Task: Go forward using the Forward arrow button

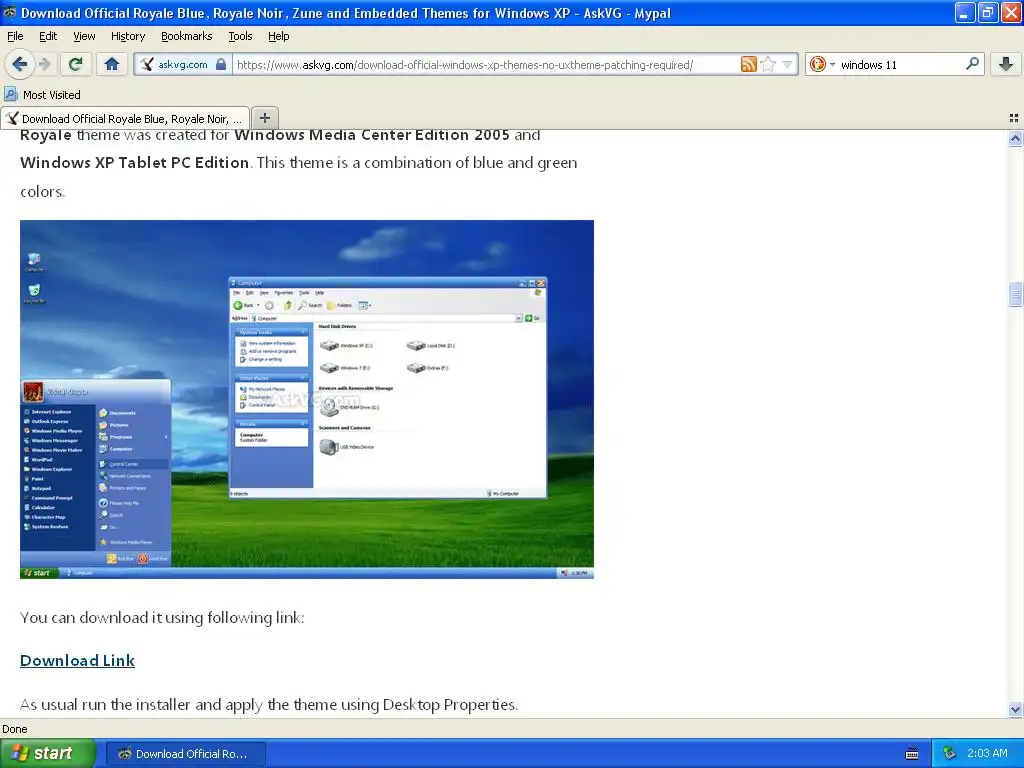Action: 44,64
